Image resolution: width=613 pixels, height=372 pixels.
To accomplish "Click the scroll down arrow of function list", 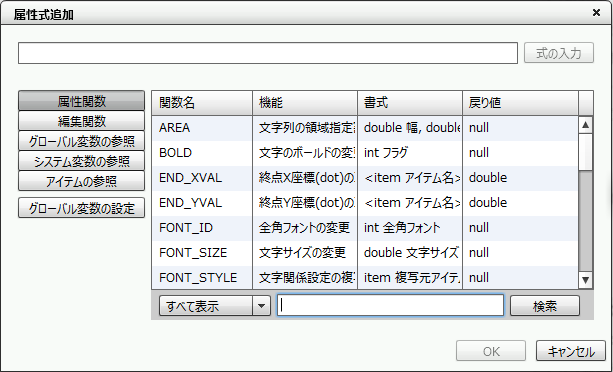I will click(x=585, y=280).
